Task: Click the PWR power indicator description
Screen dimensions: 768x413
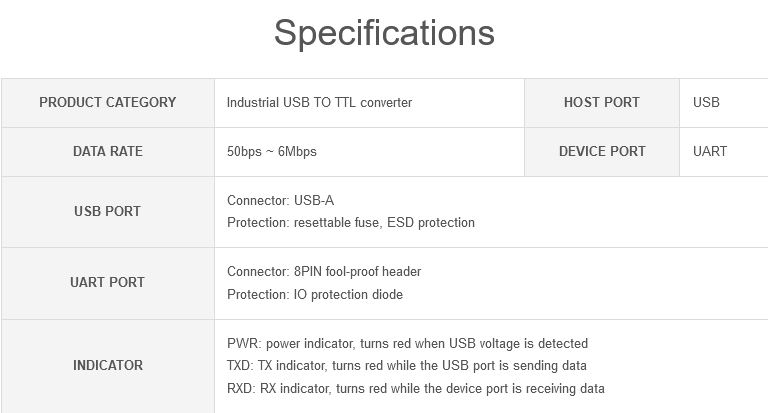Action: point(408,343)
